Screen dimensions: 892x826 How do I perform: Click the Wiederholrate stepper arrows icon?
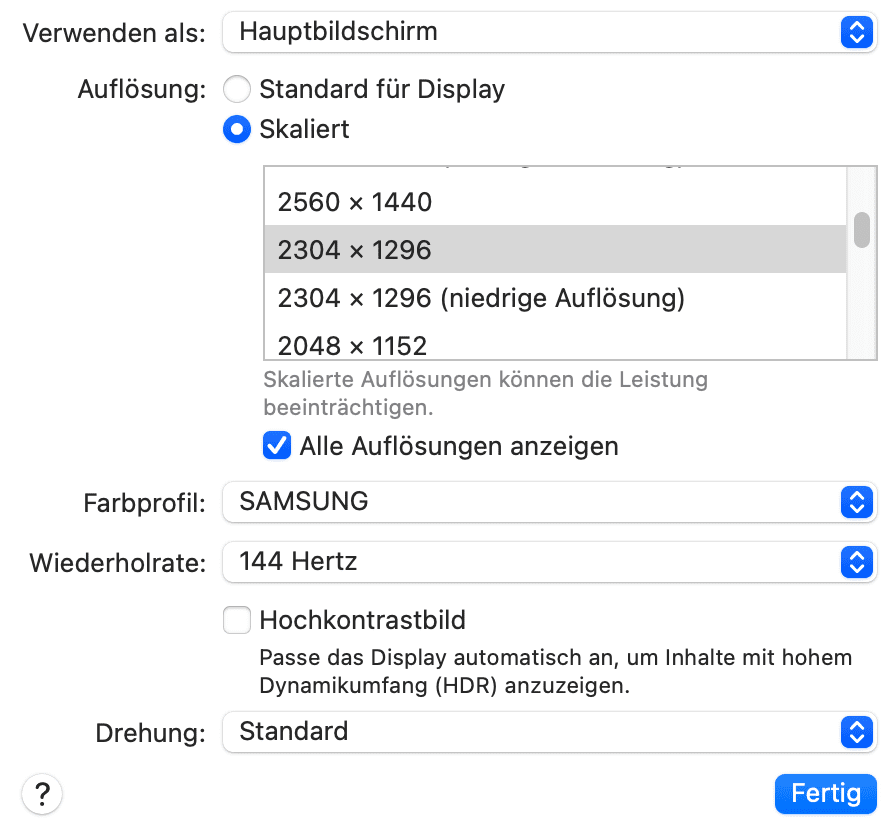(855, 562)
